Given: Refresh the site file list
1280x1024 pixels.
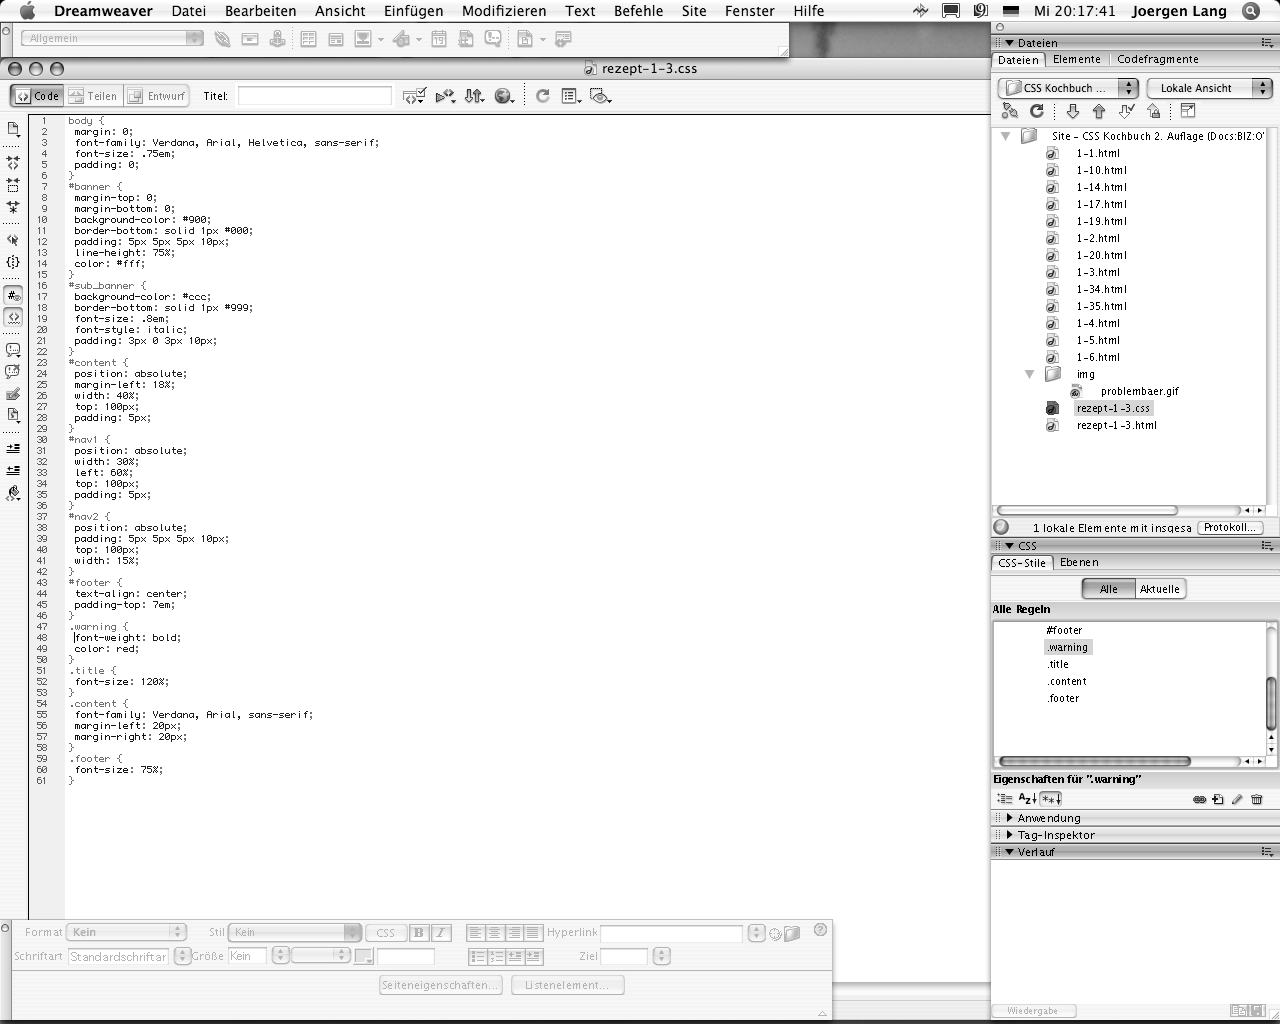Looking at the screenshot, I should 1037,111.
